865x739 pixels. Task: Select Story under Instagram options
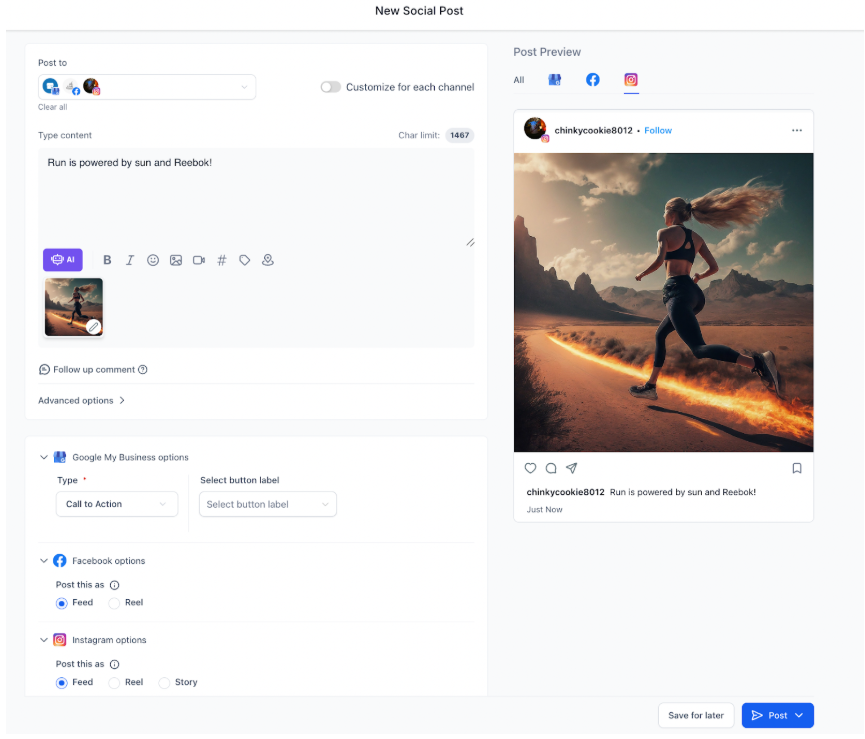pos(165,683)
